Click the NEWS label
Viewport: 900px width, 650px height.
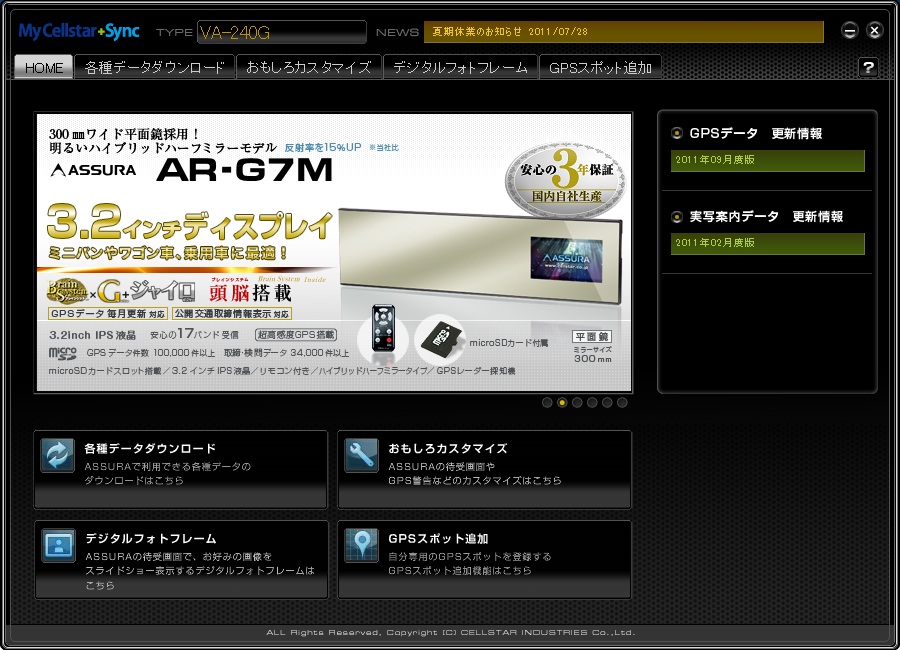[x=397, y=32]
